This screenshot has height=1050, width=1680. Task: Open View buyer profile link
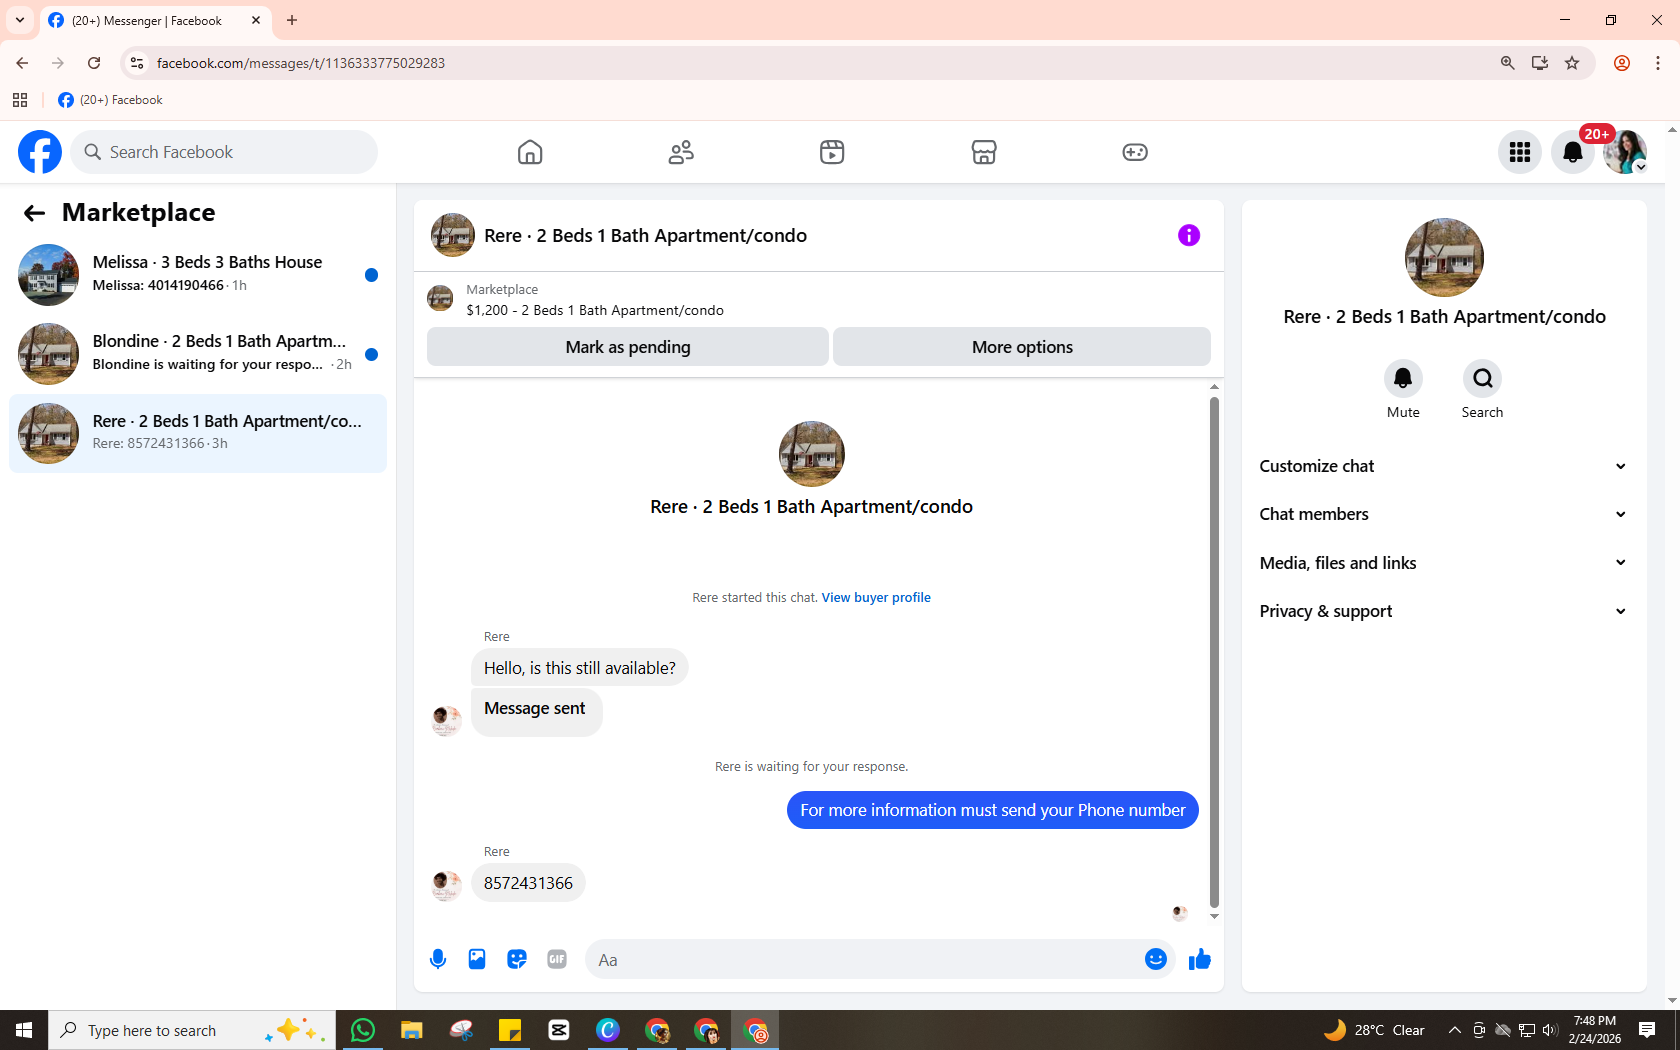[876, 598]
